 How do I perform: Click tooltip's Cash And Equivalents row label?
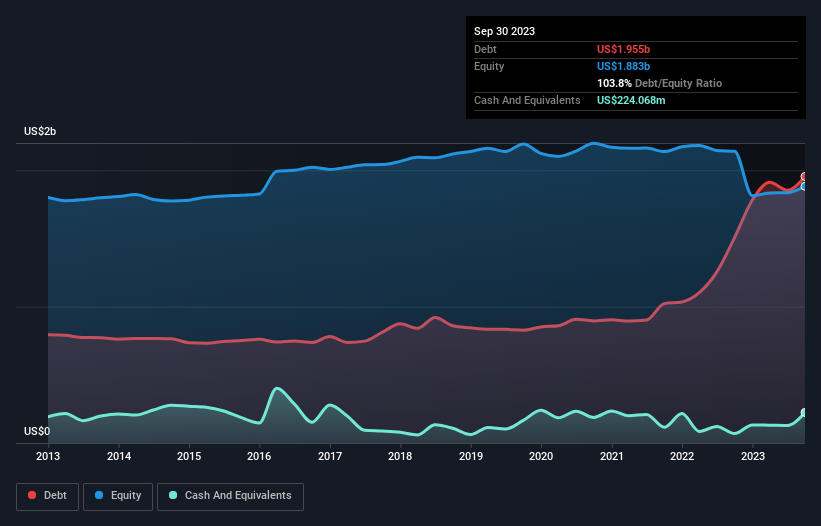[x=527, y=100]
